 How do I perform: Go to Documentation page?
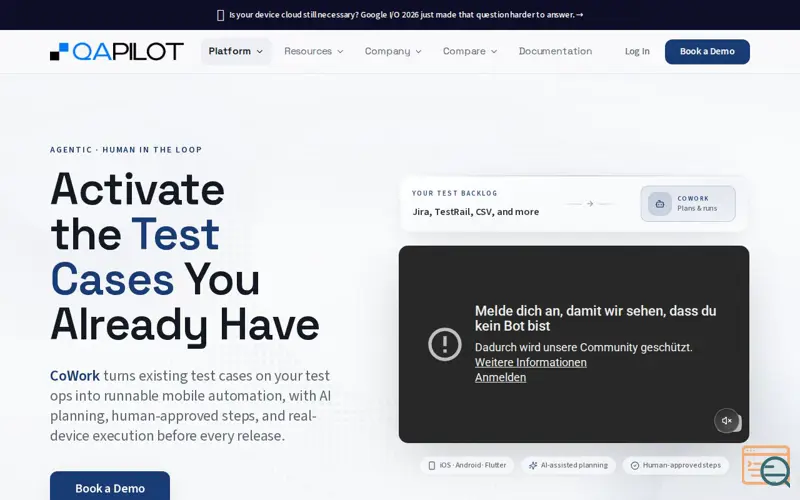[x=555, y=52]
